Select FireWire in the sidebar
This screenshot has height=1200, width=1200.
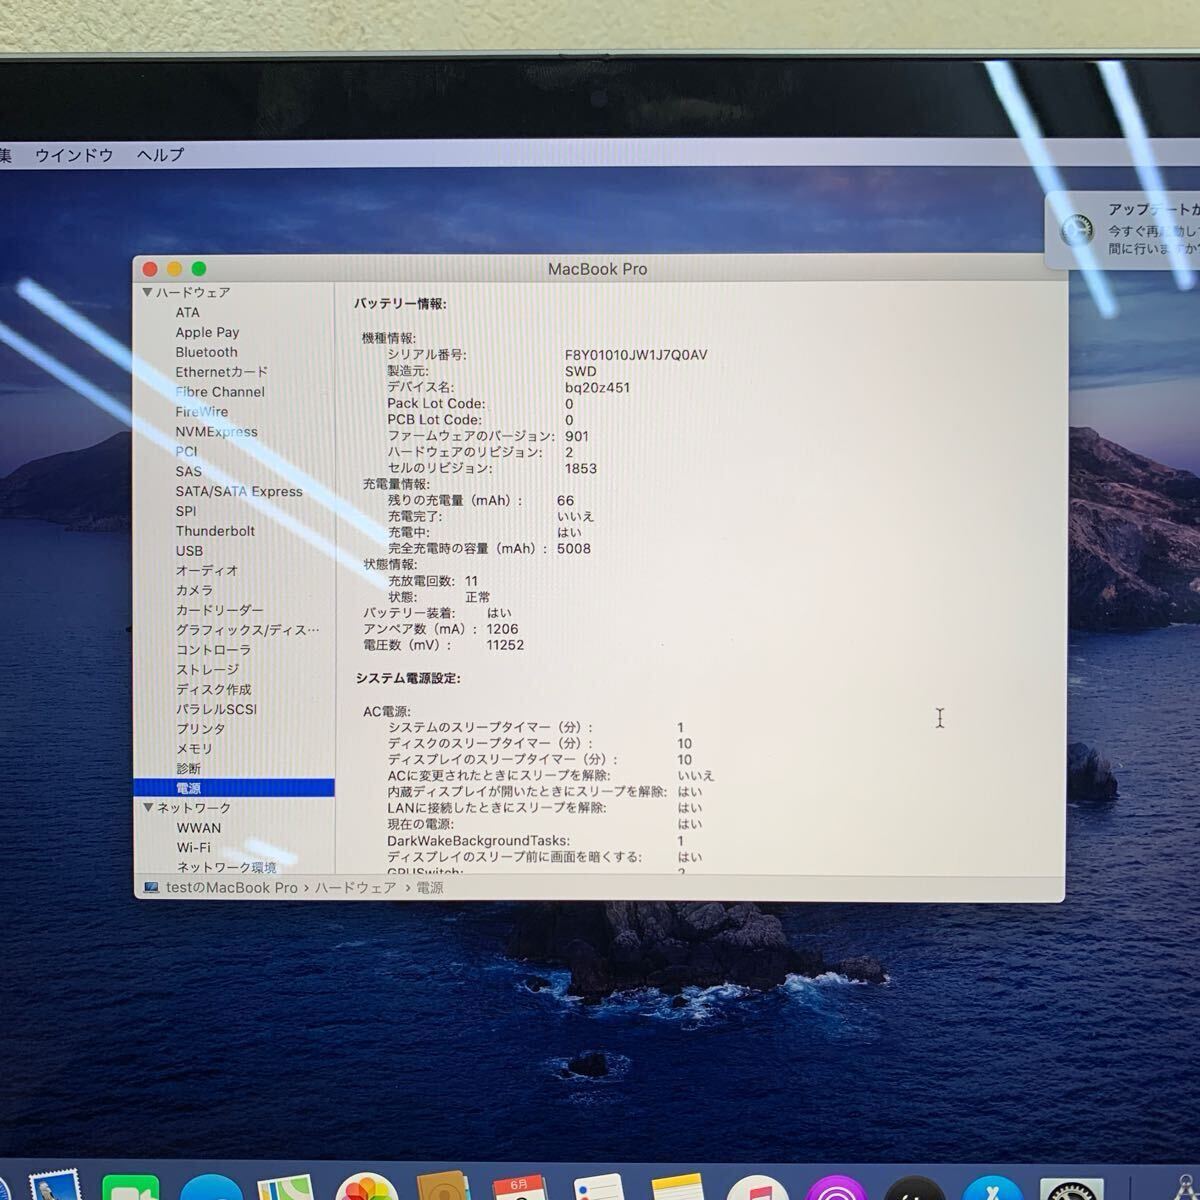[201, 412]
